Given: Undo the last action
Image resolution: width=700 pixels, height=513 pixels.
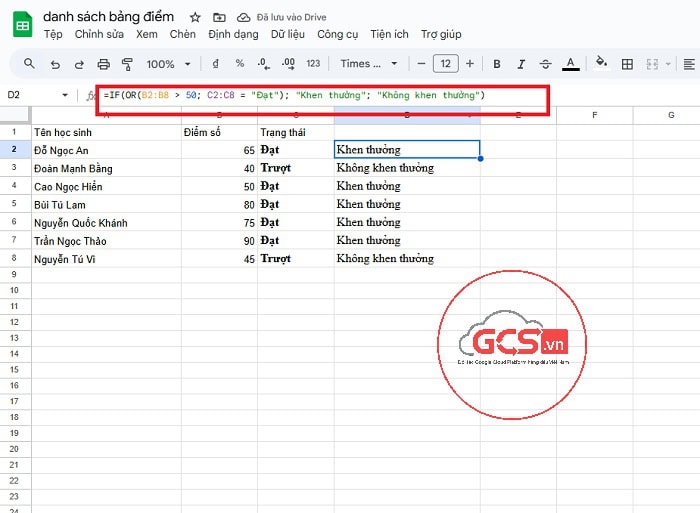Looking at the screenshot, I should pyautogui.click(x=54, y=64).
